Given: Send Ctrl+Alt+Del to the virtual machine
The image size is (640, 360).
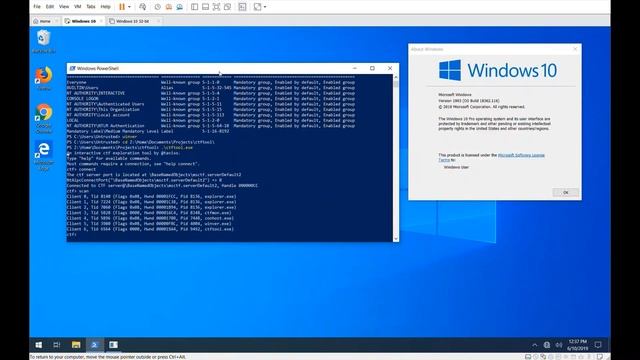Looking at the screenshot, I should [x=142, y=7].
